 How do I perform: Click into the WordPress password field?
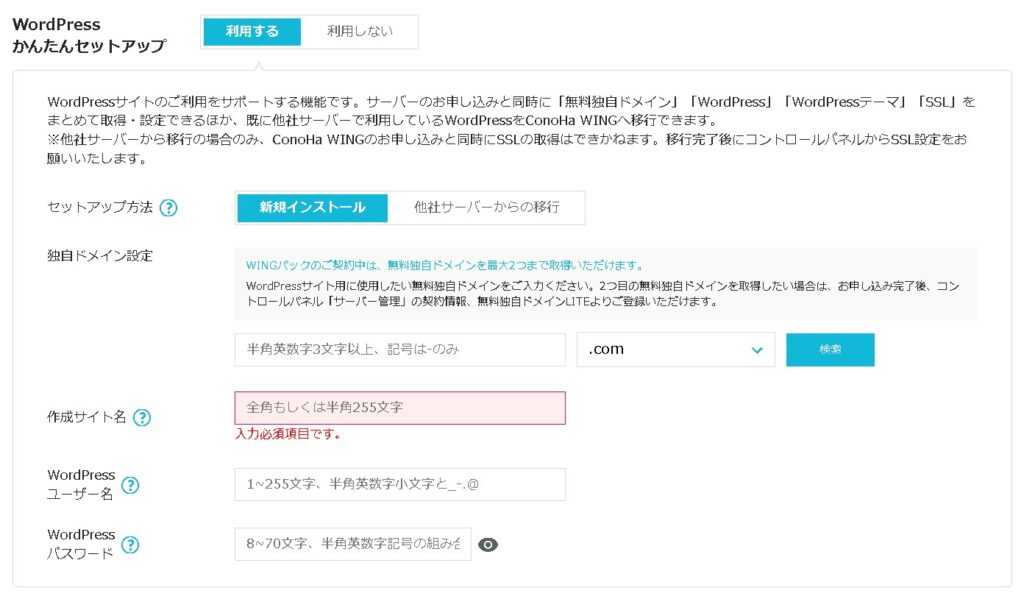(x=353, y=545)
